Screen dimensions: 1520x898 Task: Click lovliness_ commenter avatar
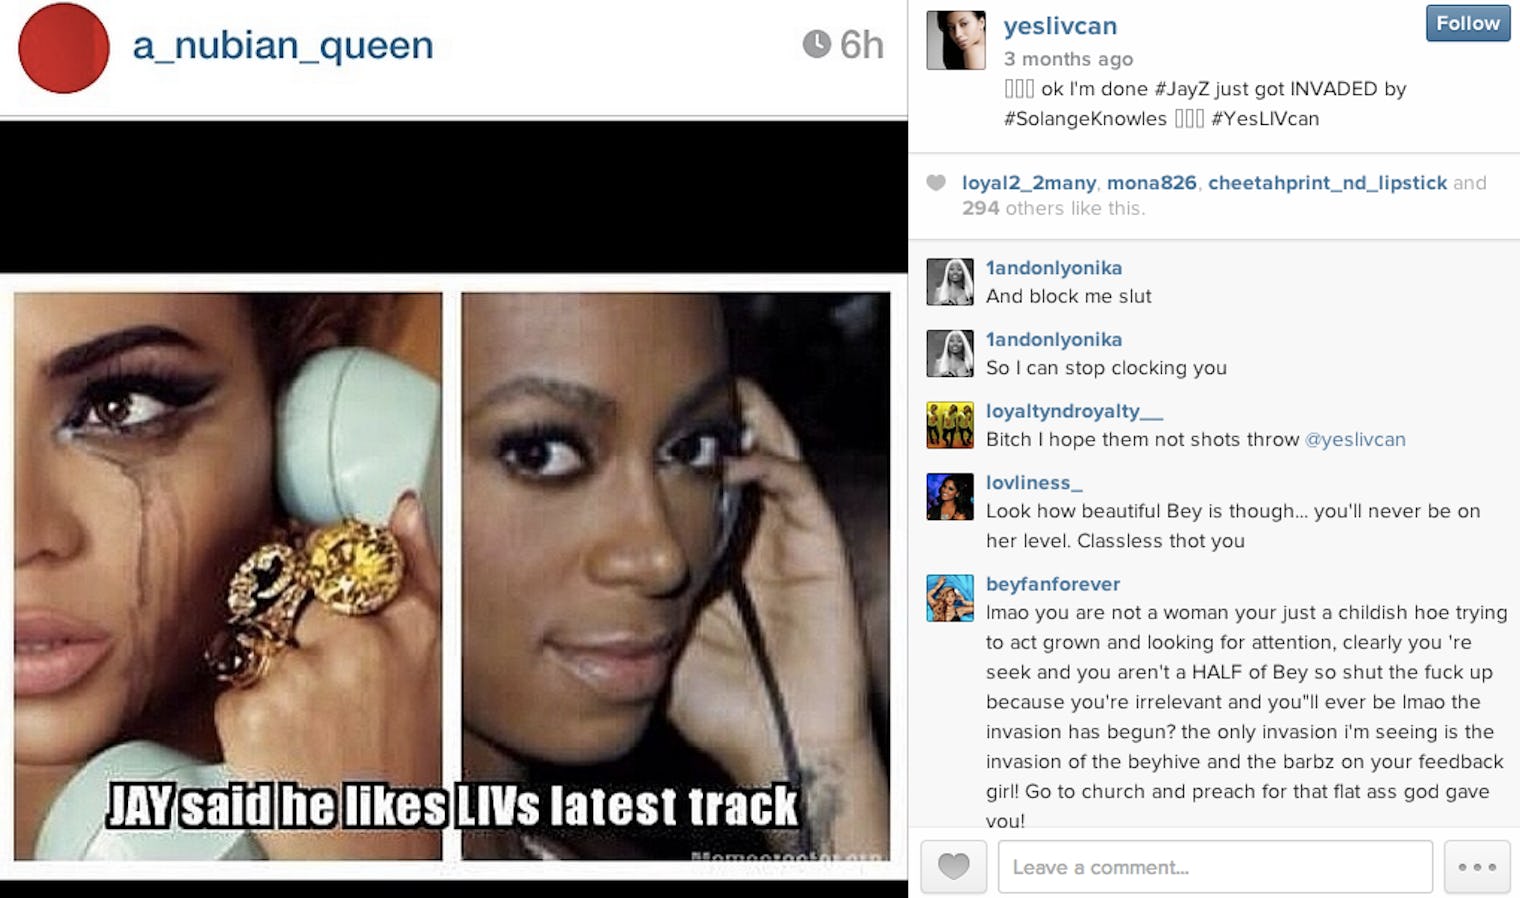(x=950, y=497)
